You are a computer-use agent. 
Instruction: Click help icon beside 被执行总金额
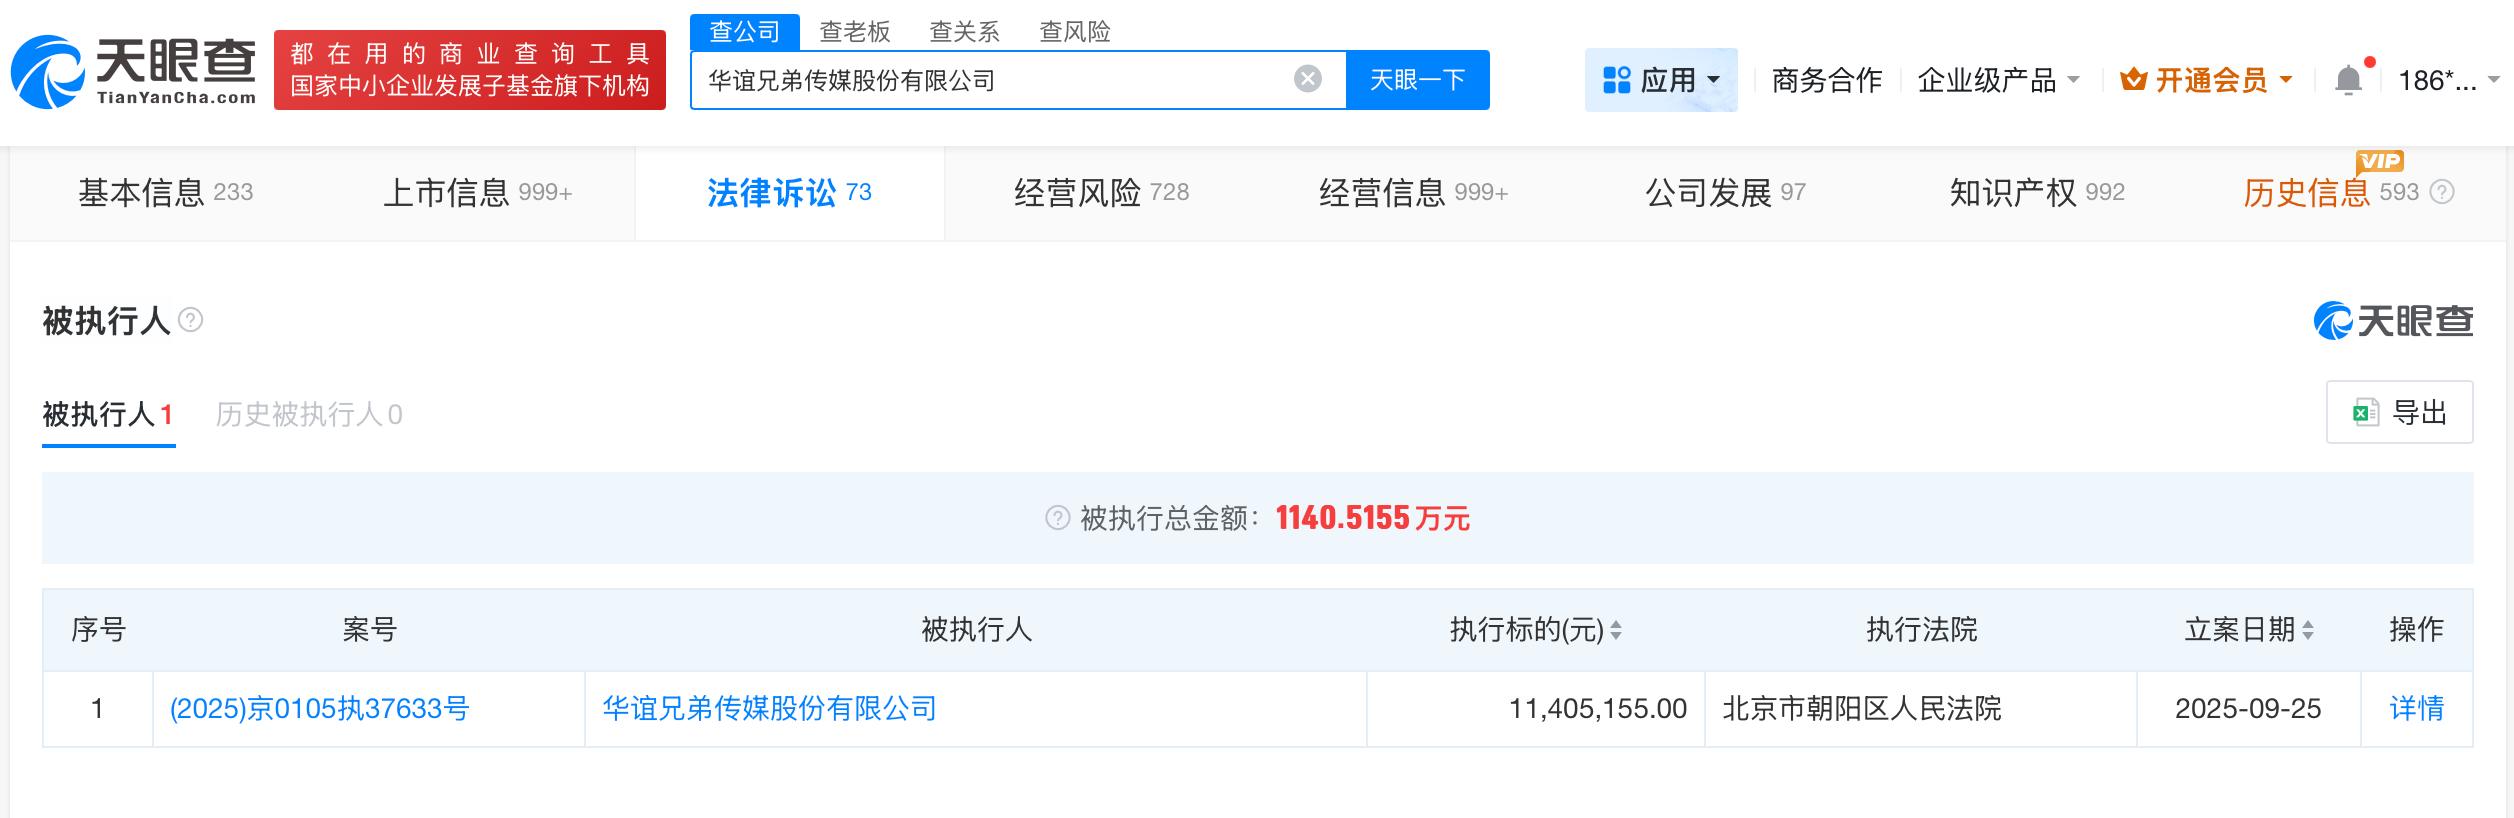point(1057,518)
